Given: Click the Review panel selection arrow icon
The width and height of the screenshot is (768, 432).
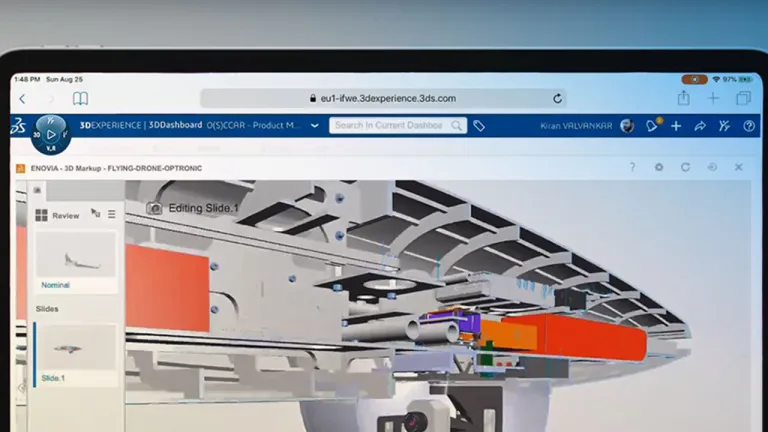Looking at the screenshot, I should [96, 213].
